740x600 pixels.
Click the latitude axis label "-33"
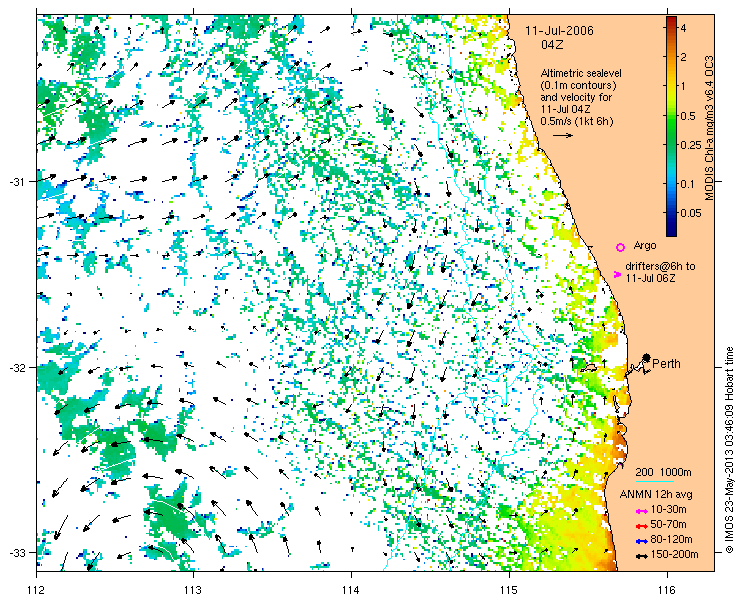pyautogui.click(x=18, y=552)
